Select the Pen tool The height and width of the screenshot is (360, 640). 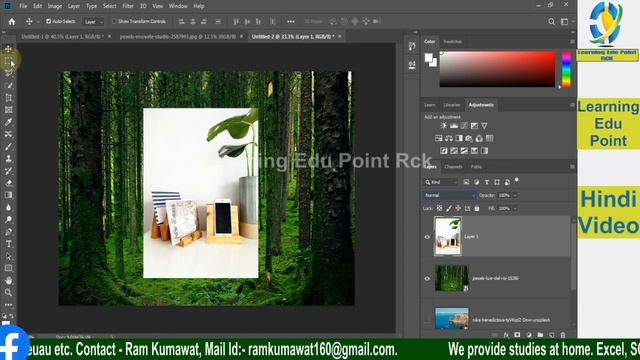(x=8, y=232)
